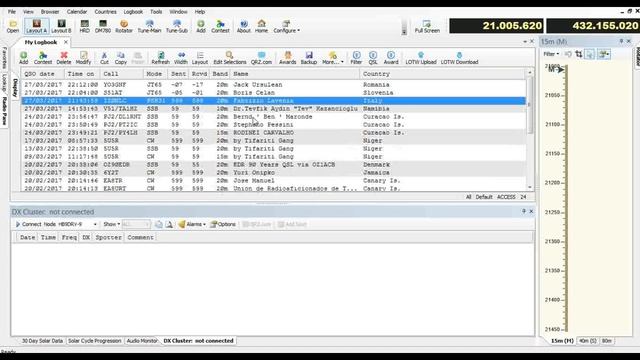Image resolution: width=640 pixels, height=360 pixels.
Task: Open the About dialog
Action: point(244,27)
